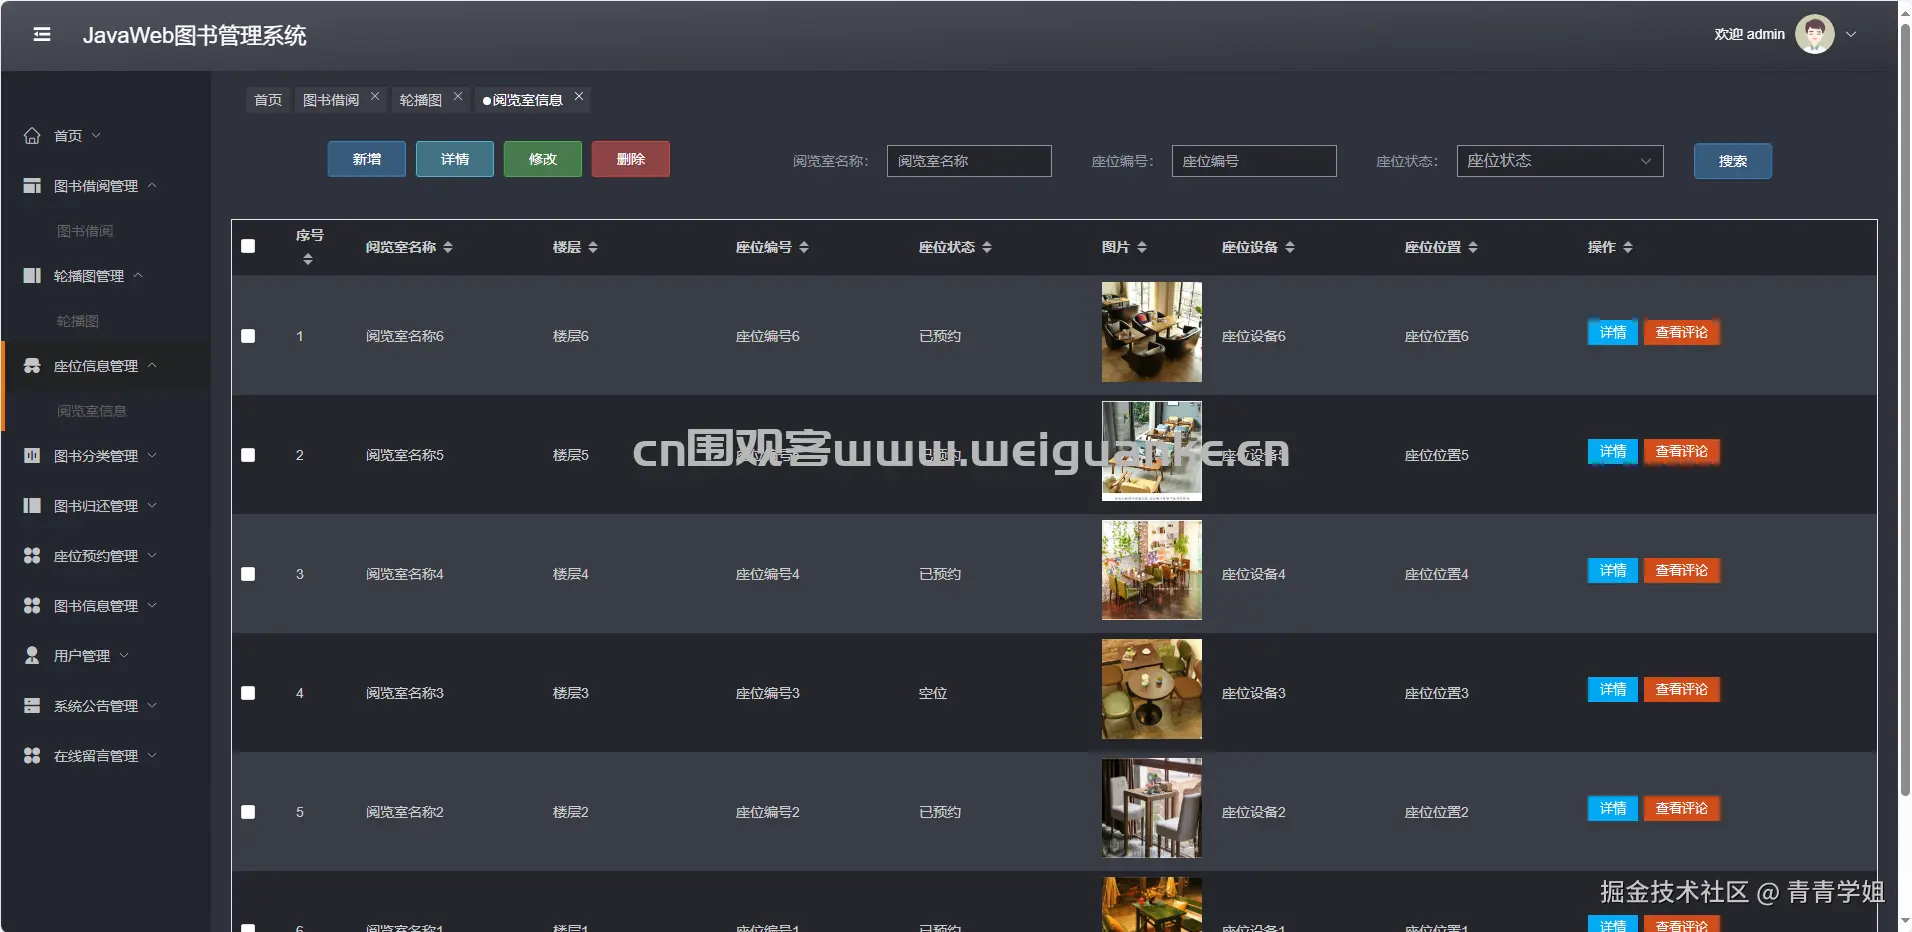Click the 座位信息管理 sidebar icon
Viewport: 1912px width, 932px height.
(32, 366)
